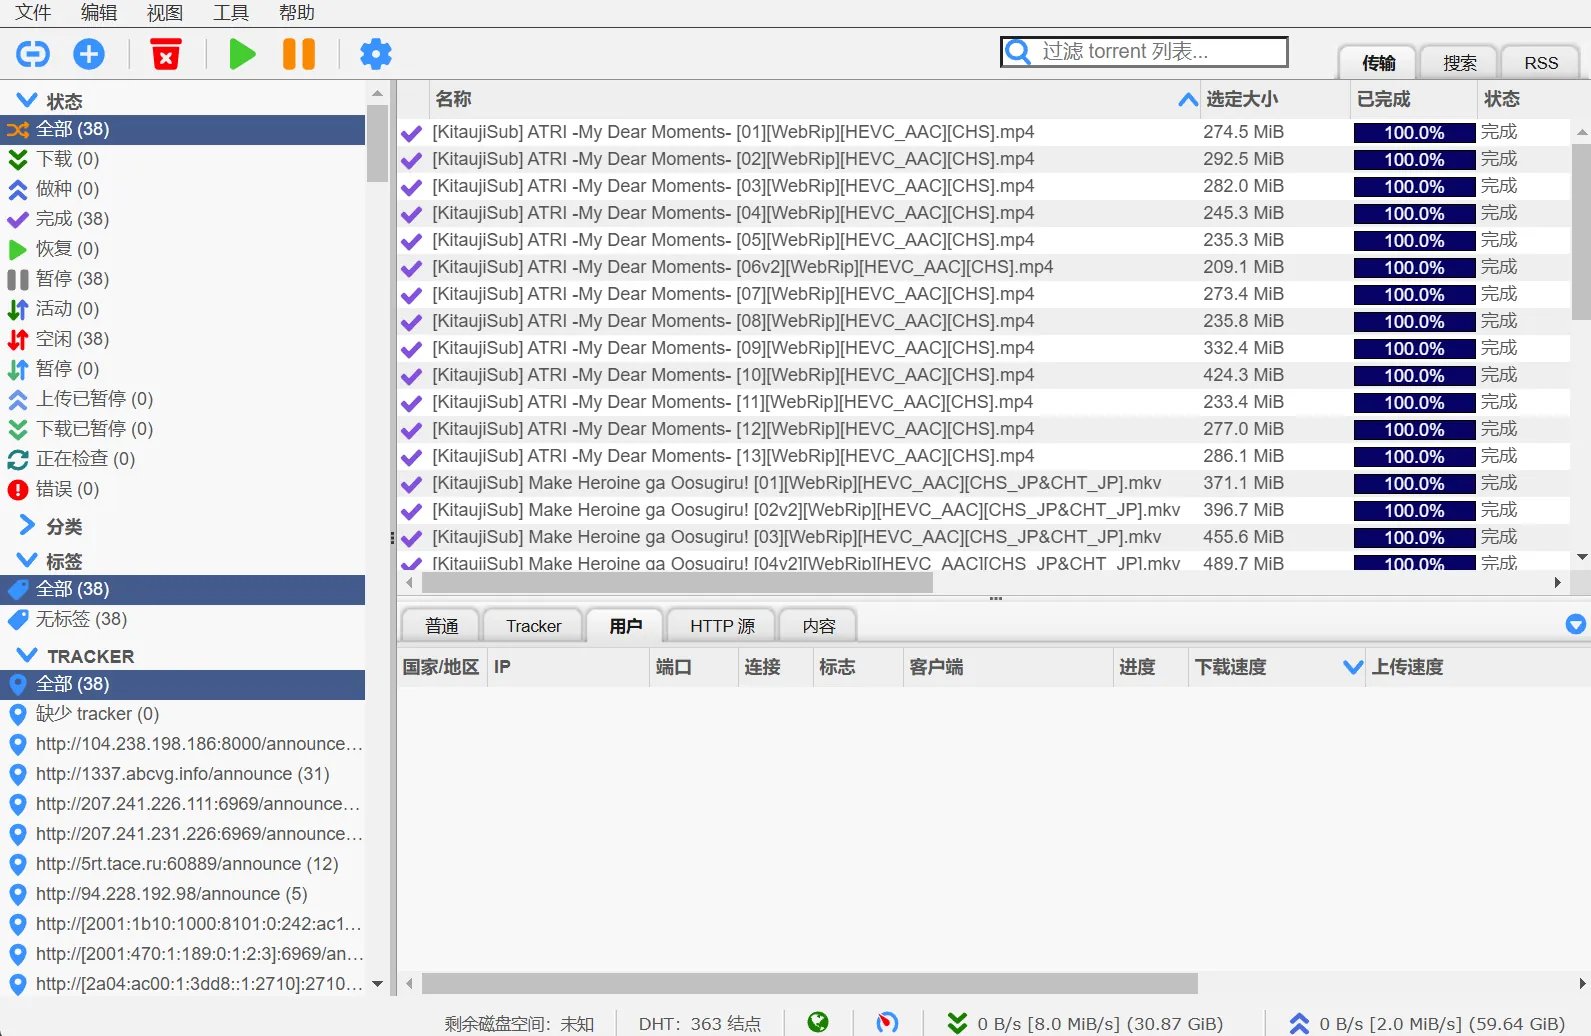Click the magnifier icon in filter box
Viewport: 1591px width, 1036px height.
[x=1018, y=51]
